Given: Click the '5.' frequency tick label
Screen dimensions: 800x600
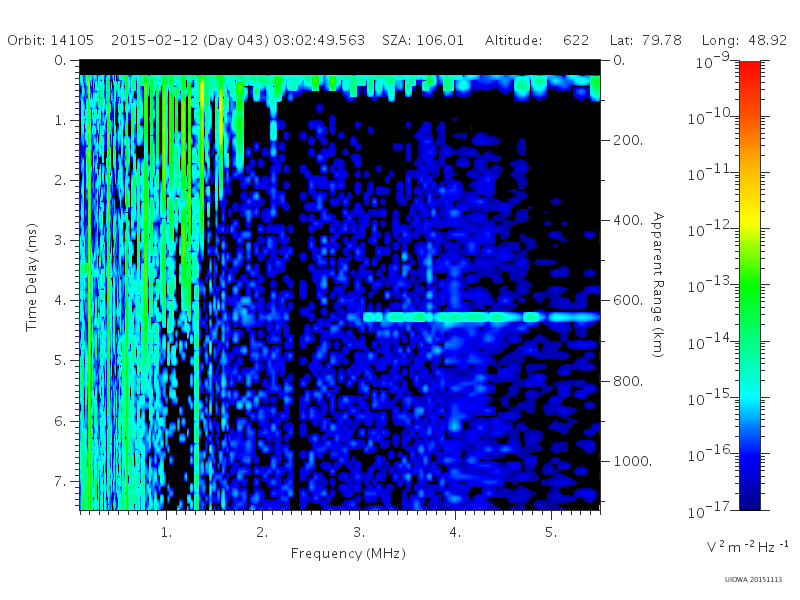Looking at the screenshot, I should (551, 533).
